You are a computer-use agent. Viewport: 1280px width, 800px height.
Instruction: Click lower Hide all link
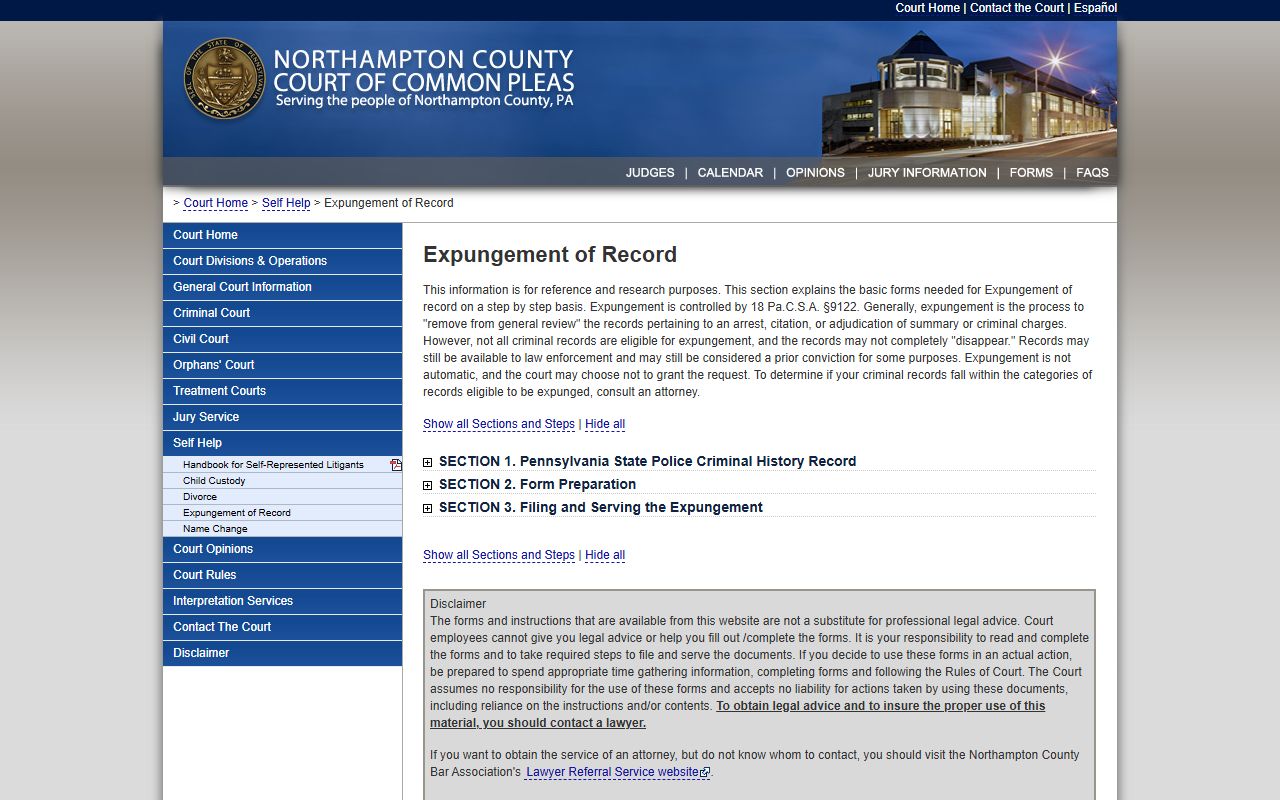click(x=605, y=555)
